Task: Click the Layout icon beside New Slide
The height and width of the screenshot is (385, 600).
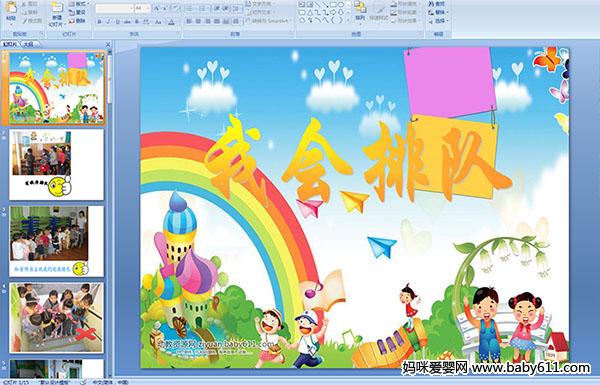Action: pos(78,4)
